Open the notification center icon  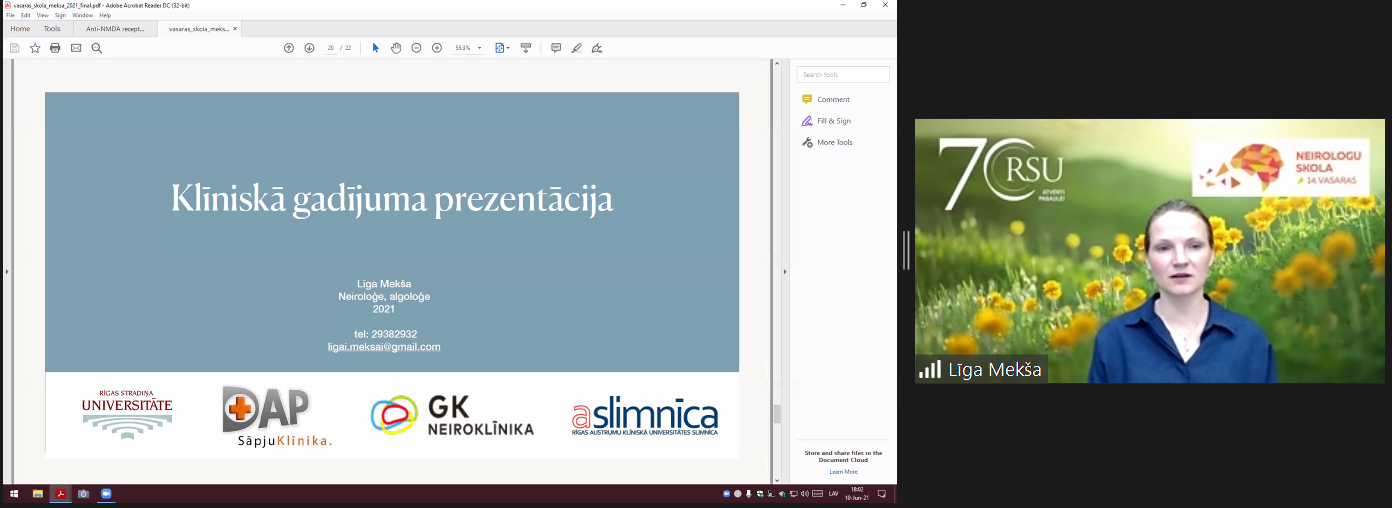[882, 494]
